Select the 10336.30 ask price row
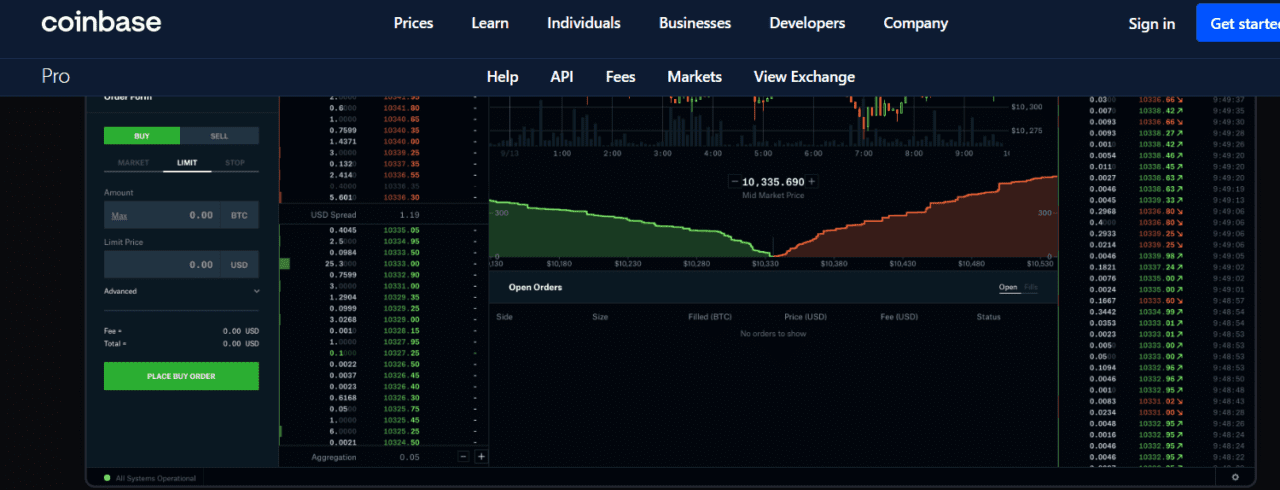Image resolution: width=1280 pixels, height=490 pixels. point(383,197)
